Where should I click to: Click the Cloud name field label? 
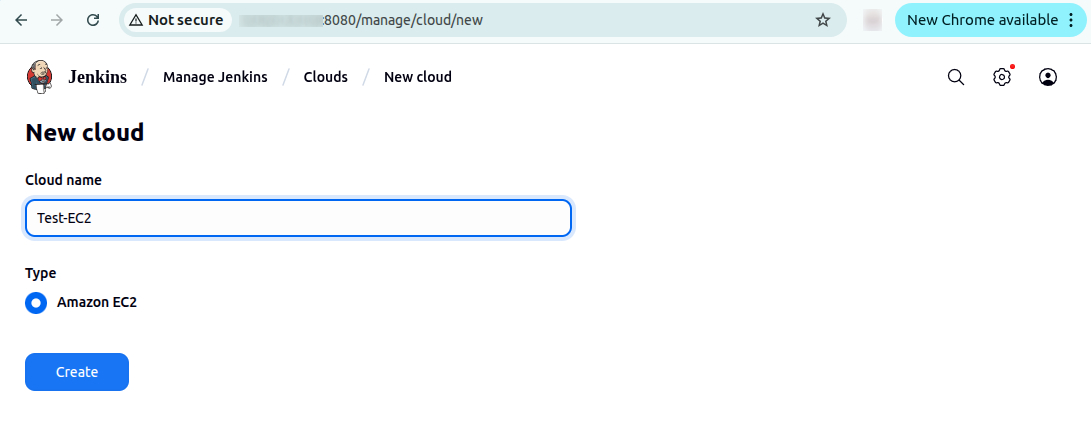pyautogui.click(x=63, y=180)
